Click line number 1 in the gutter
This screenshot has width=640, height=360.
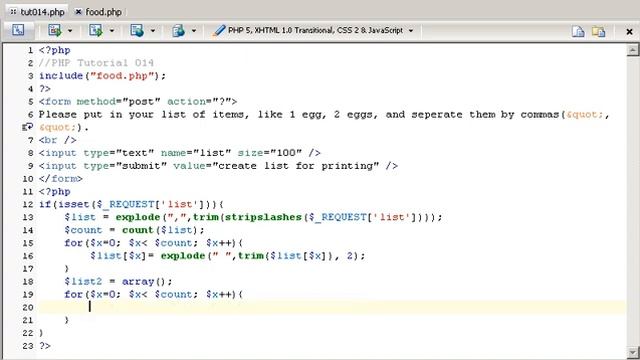point(30,50)
